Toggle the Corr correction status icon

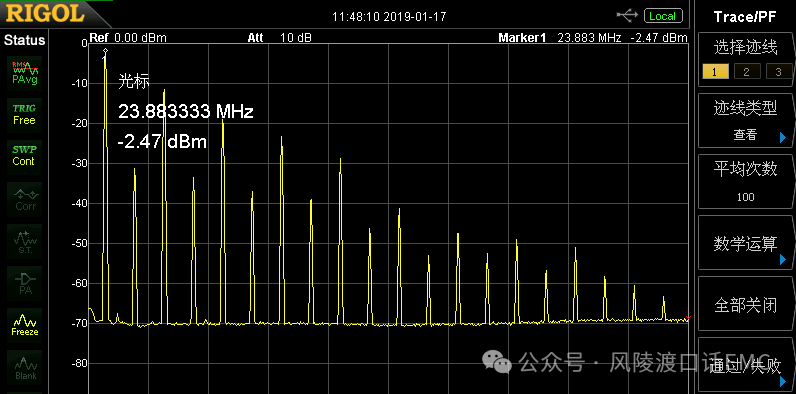click(x=25, y=200)
